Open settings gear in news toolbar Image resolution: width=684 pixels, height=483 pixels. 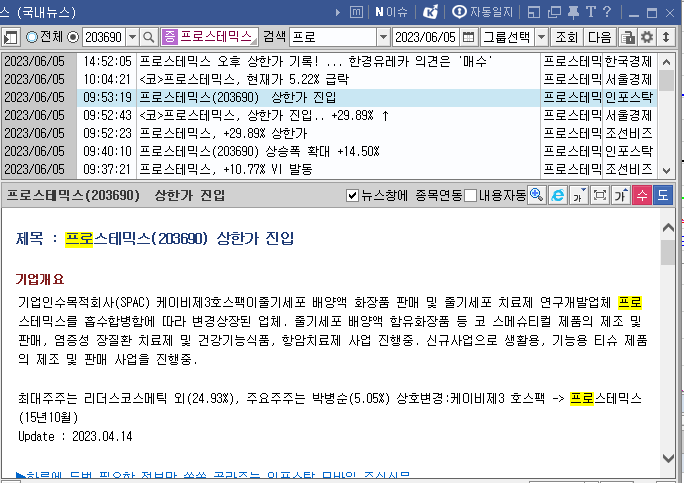[x=646, y=37]
